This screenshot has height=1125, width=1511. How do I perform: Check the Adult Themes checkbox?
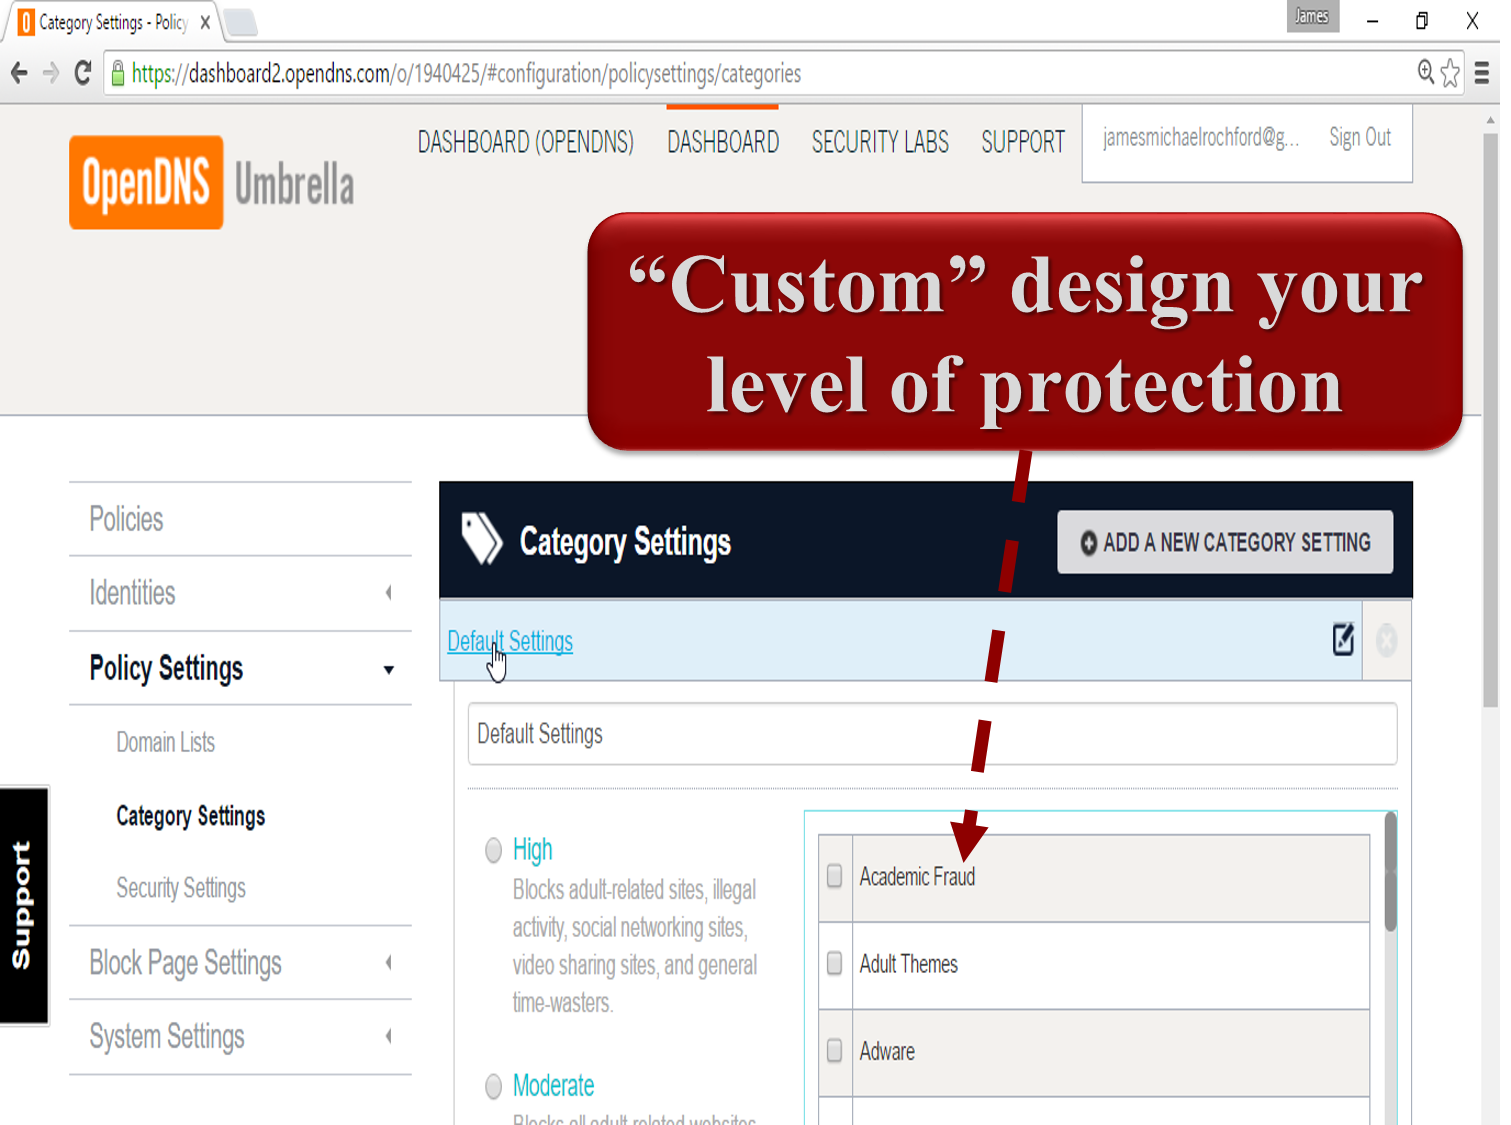click(x=834, y=963)
